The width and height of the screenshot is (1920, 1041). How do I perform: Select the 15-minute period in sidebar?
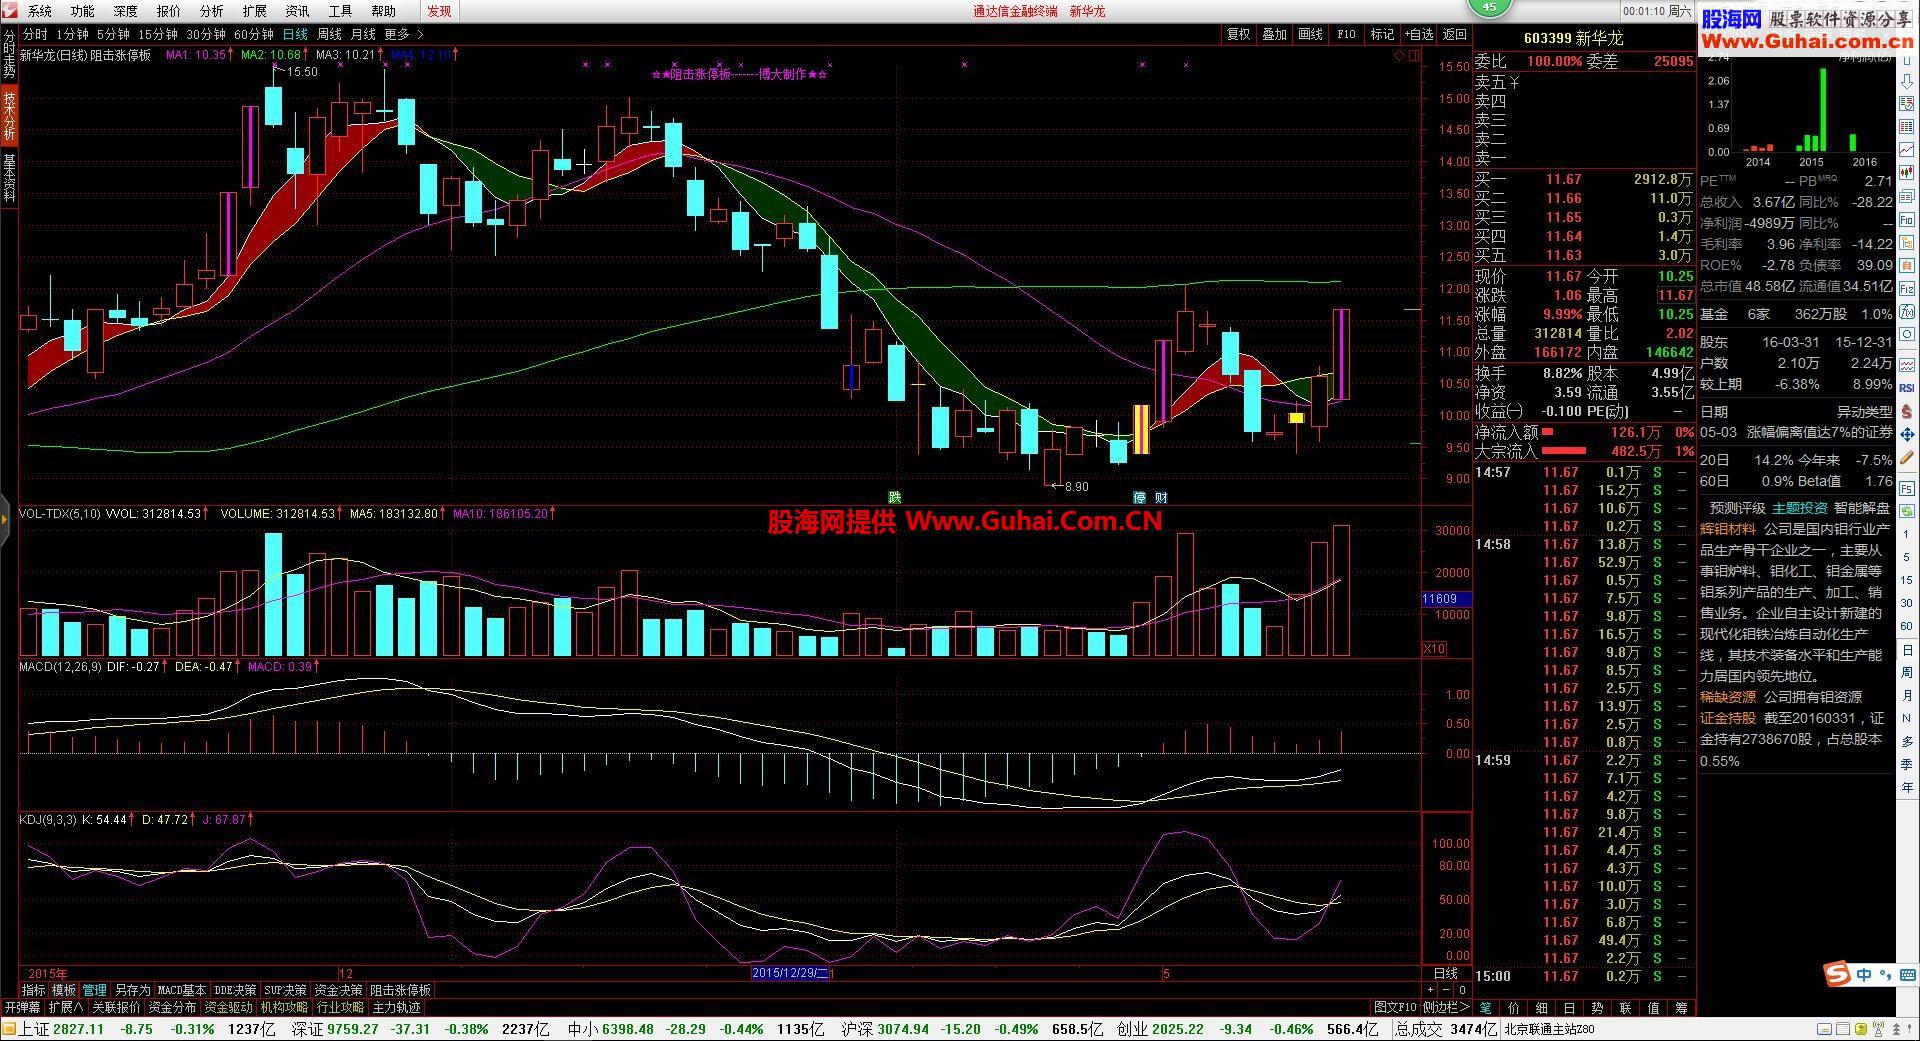point(1907,580)
